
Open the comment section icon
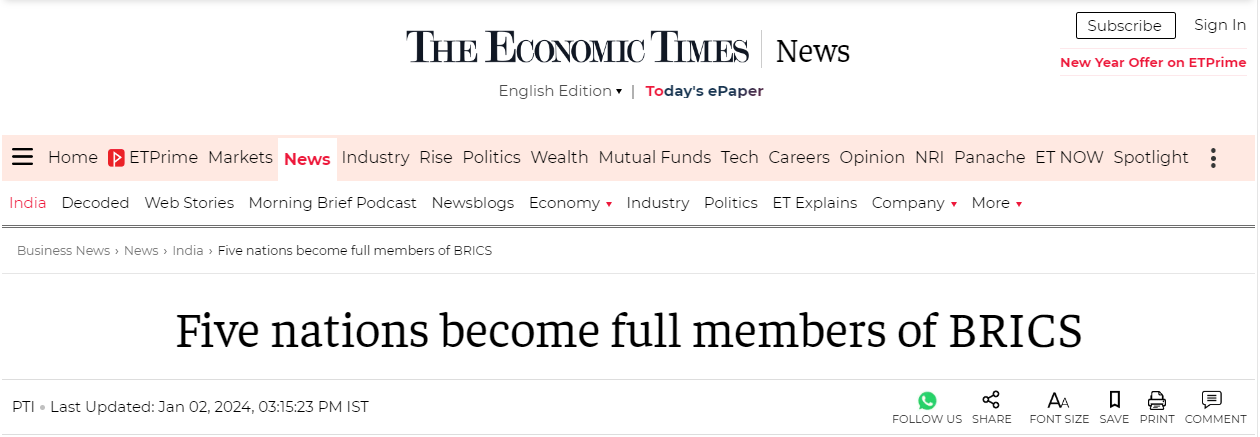click(1211, 401)
